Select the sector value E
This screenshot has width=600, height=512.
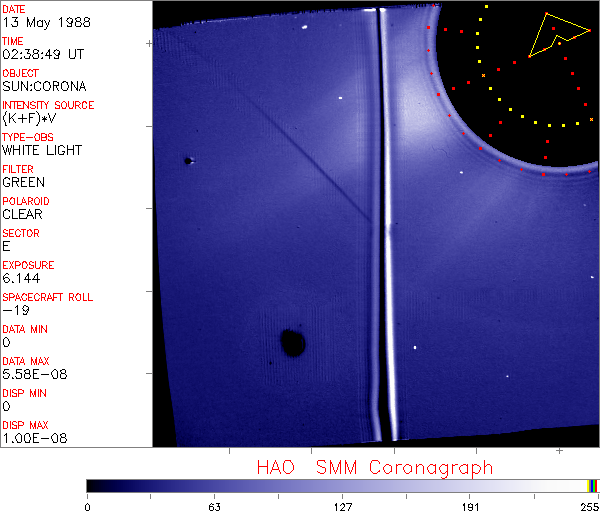point(6,246)
